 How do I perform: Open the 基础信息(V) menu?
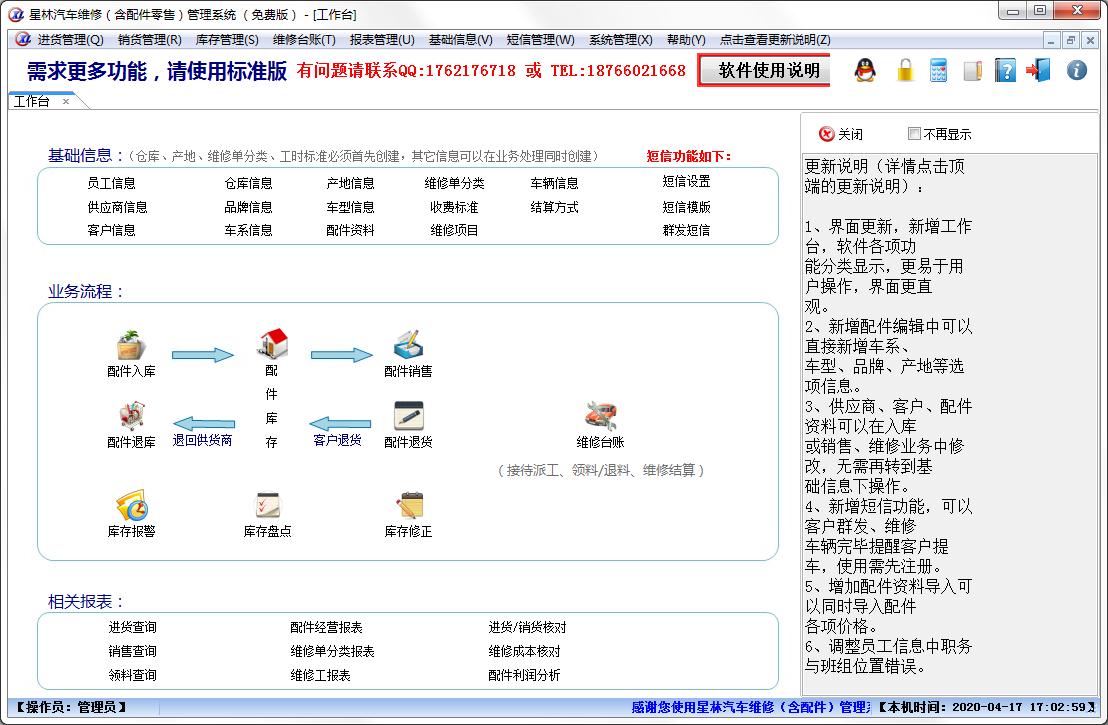click(x=460, y=40)
